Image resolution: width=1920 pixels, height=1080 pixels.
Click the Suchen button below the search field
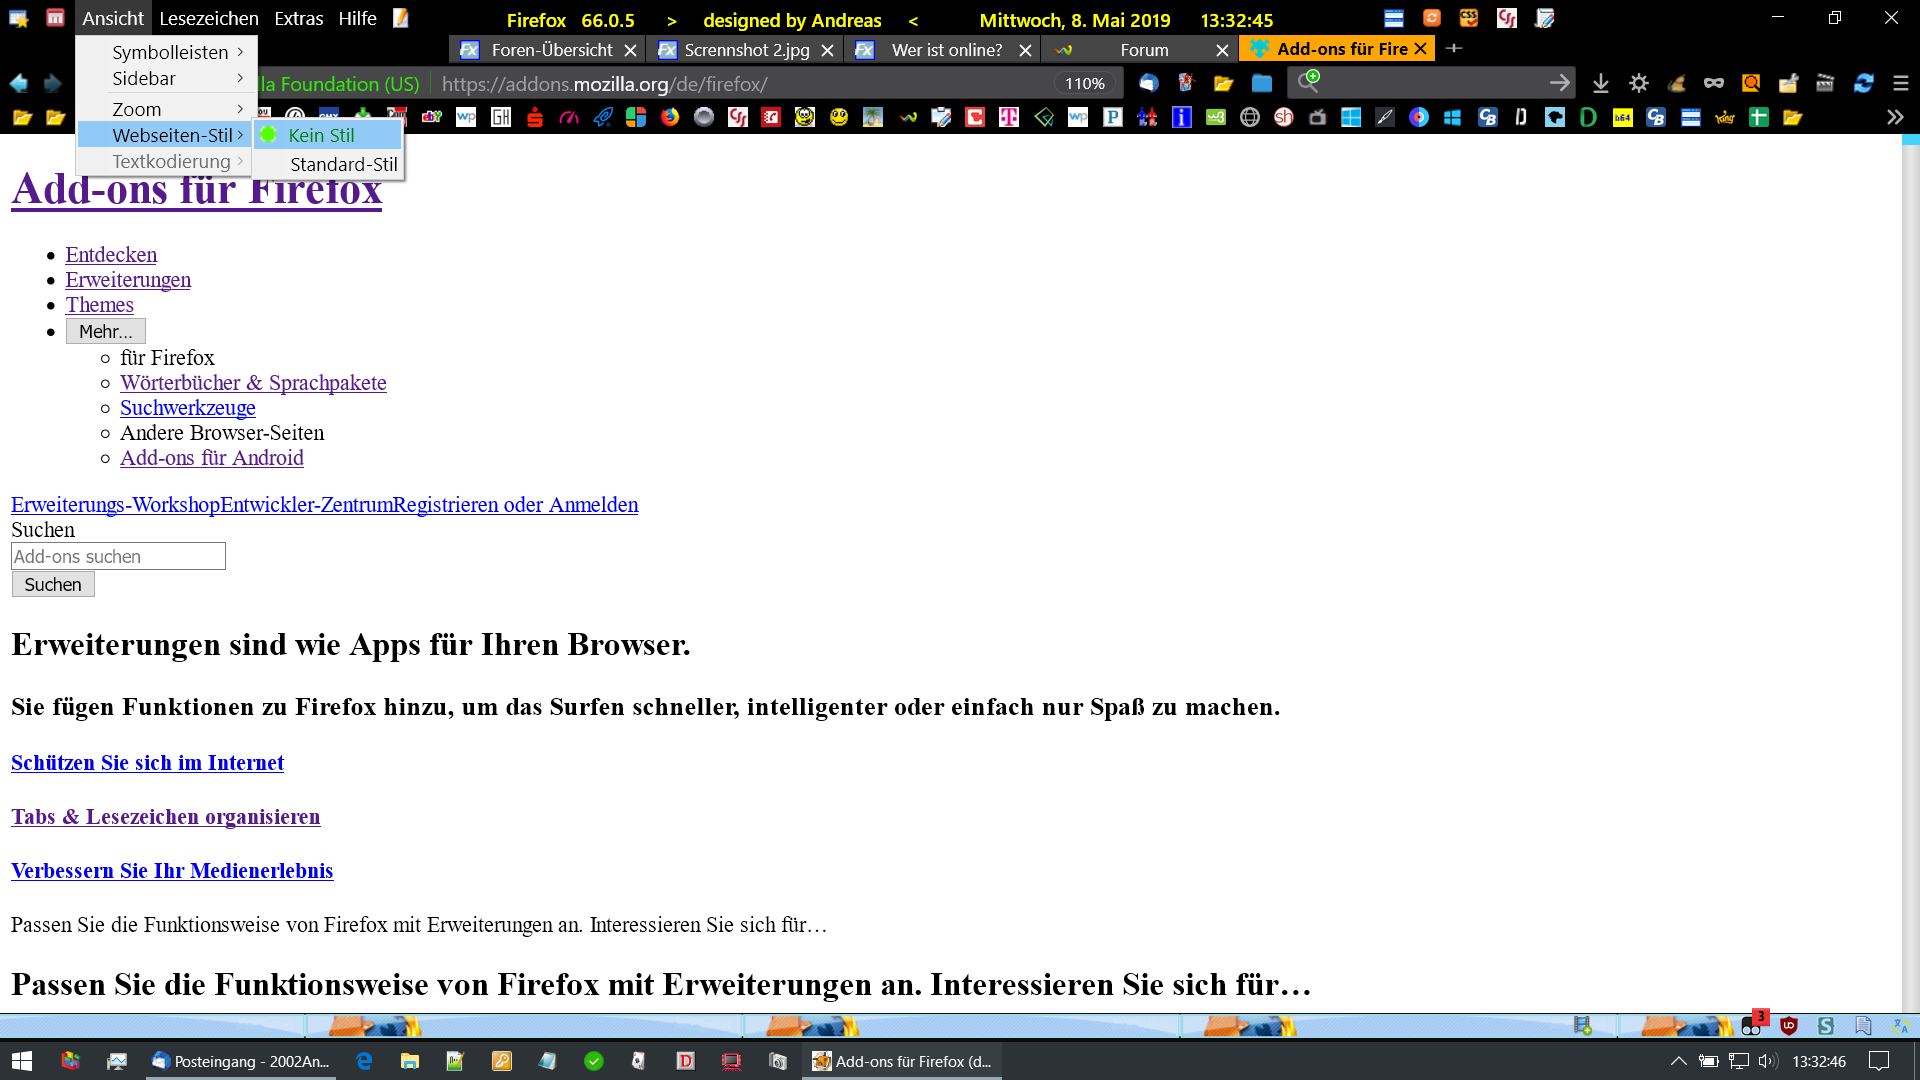(x=53, y=584)
